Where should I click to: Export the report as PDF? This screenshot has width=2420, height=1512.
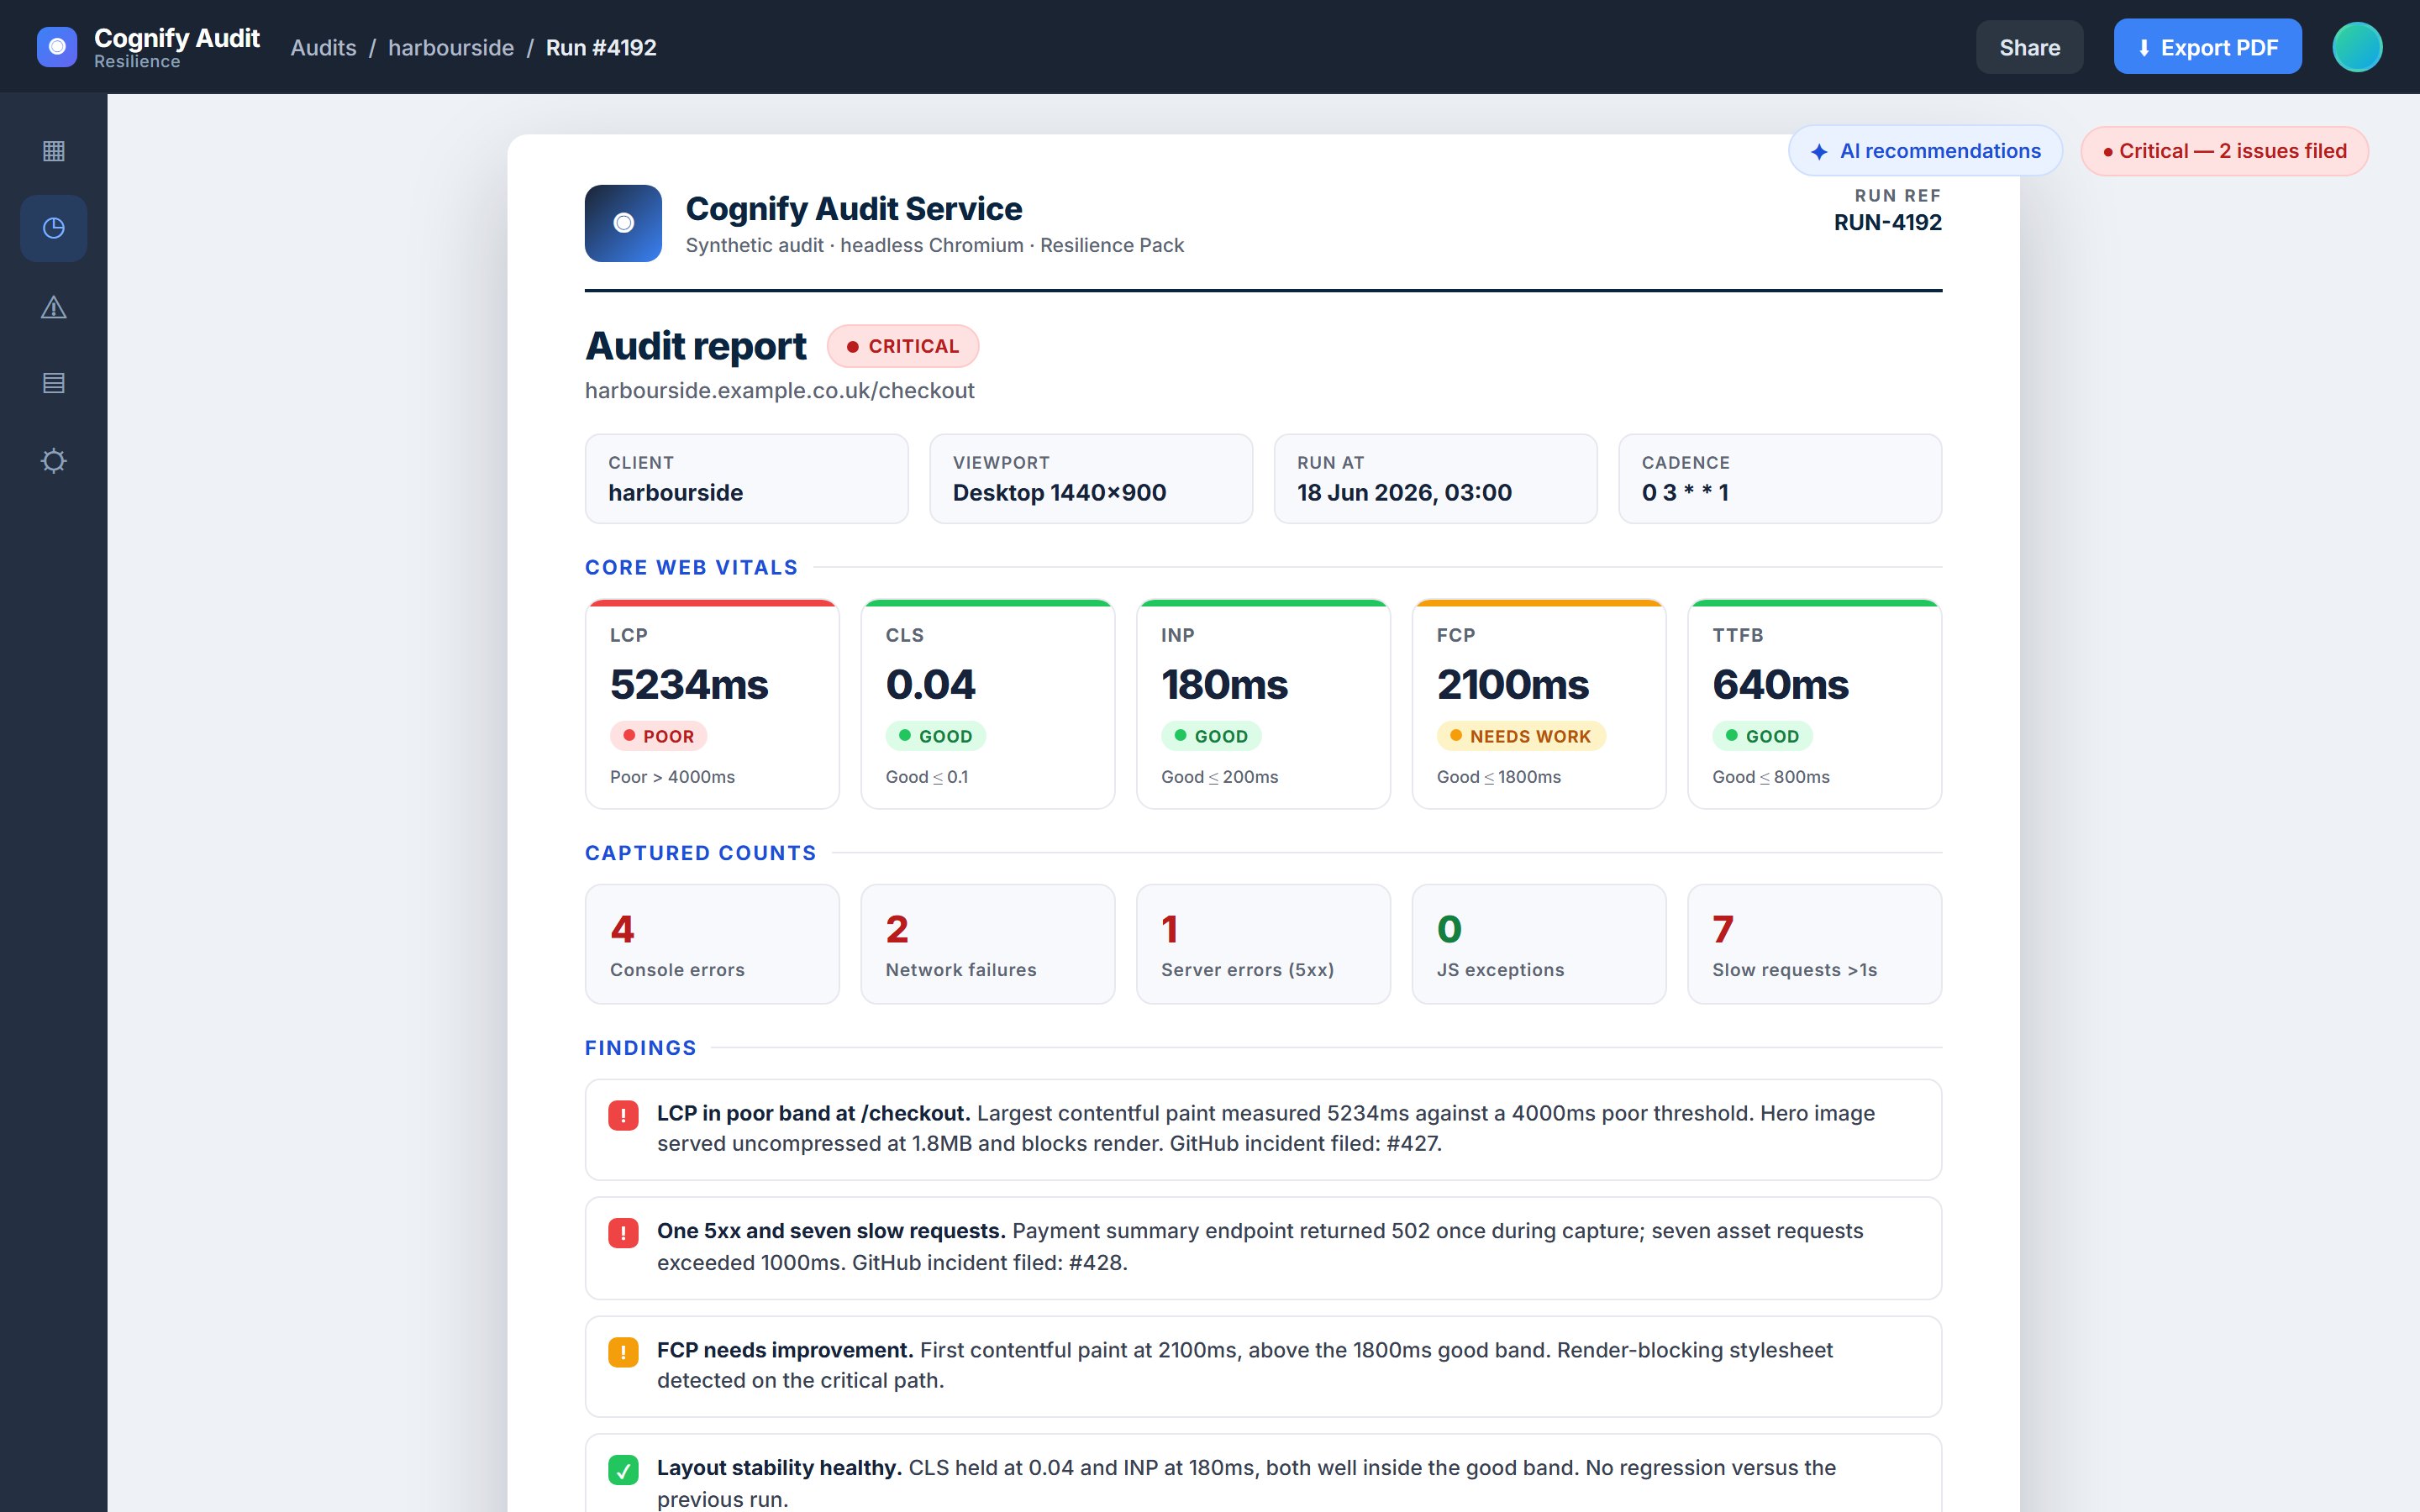(2207, 47)
